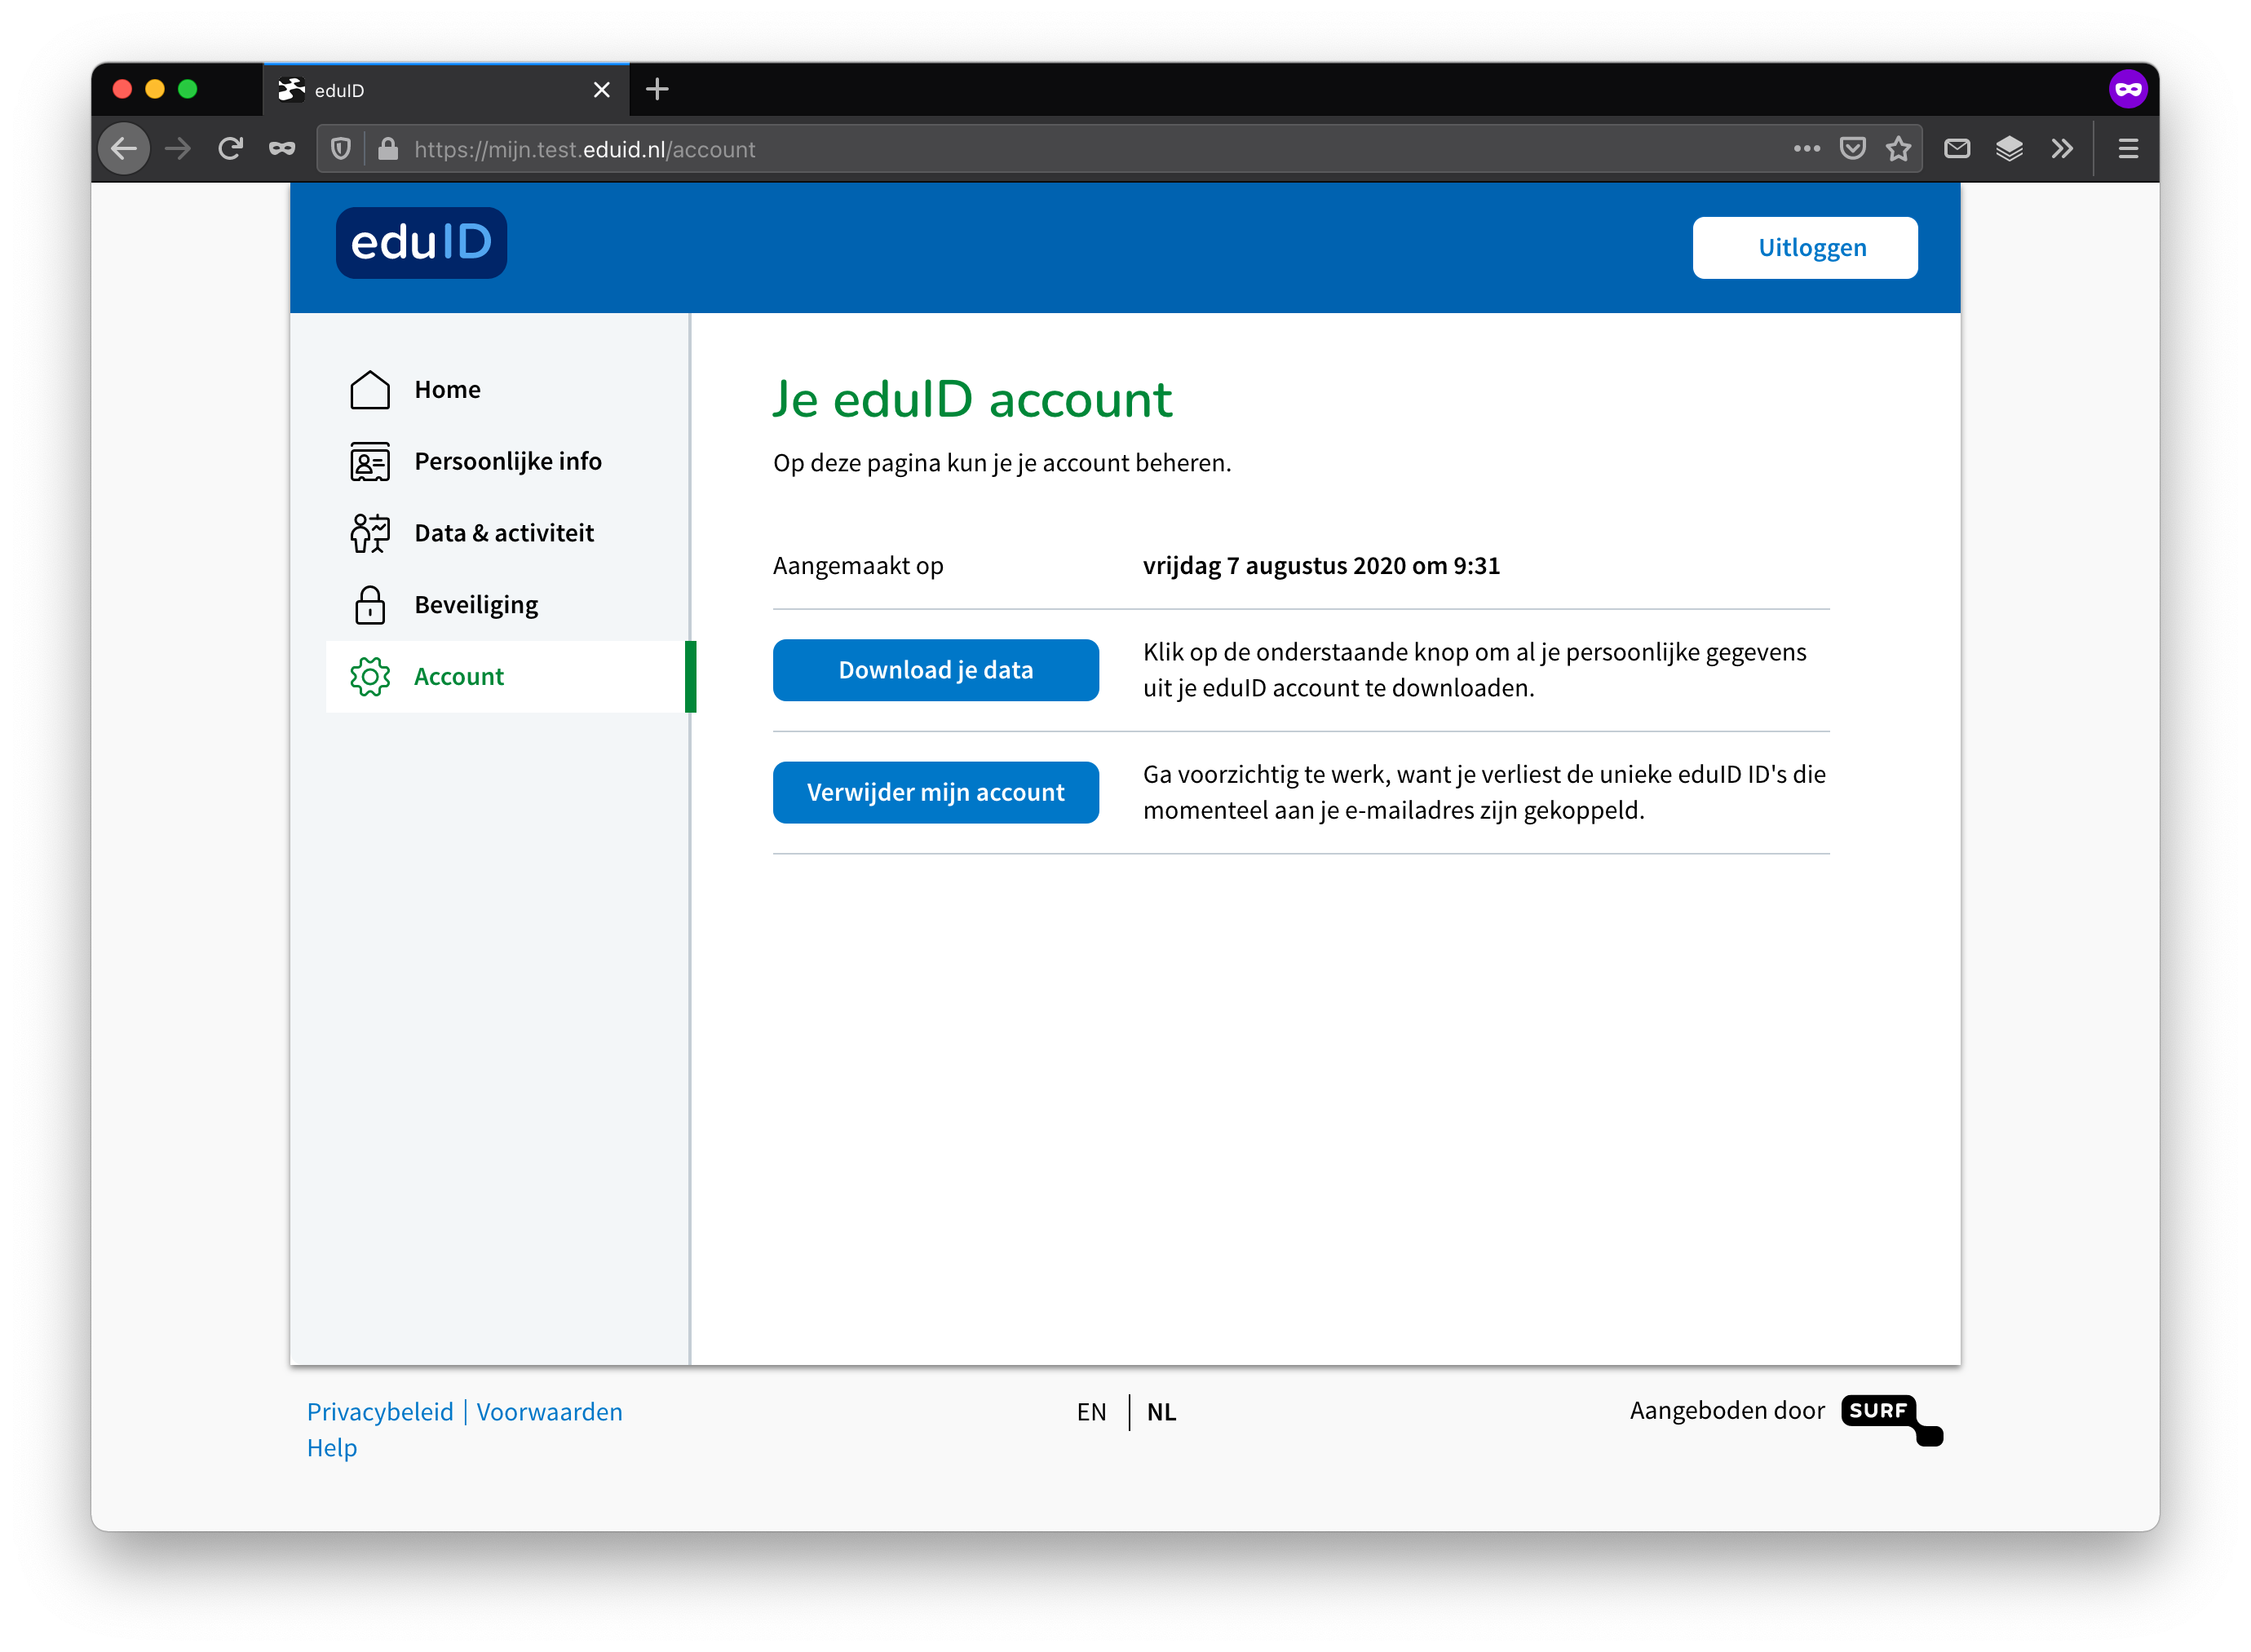Switch language to NL
The width and height of the screenshot is (2251, 1652).
pos(1161,1411)
